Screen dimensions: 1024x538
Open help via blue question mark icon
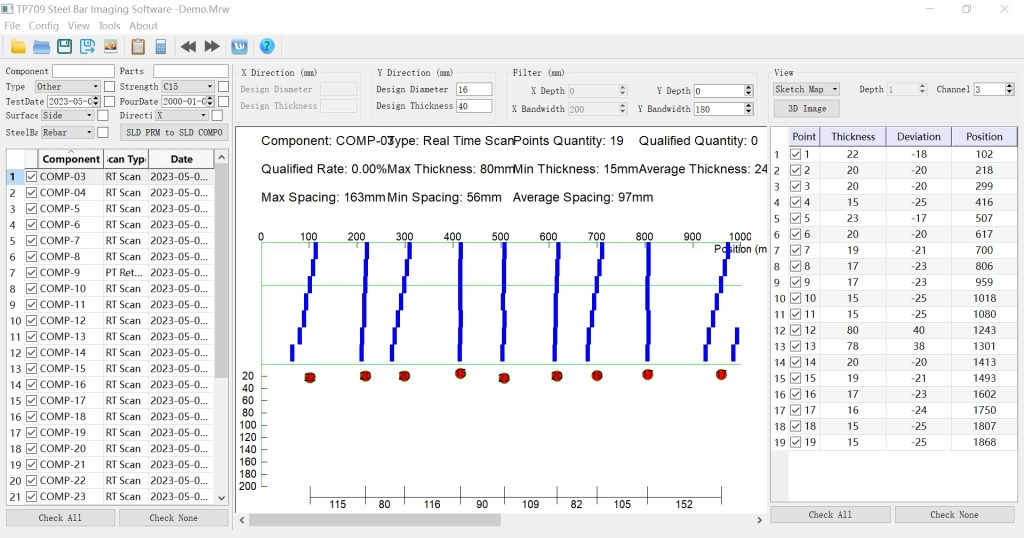pyautogui.click(x=266, y=46)
